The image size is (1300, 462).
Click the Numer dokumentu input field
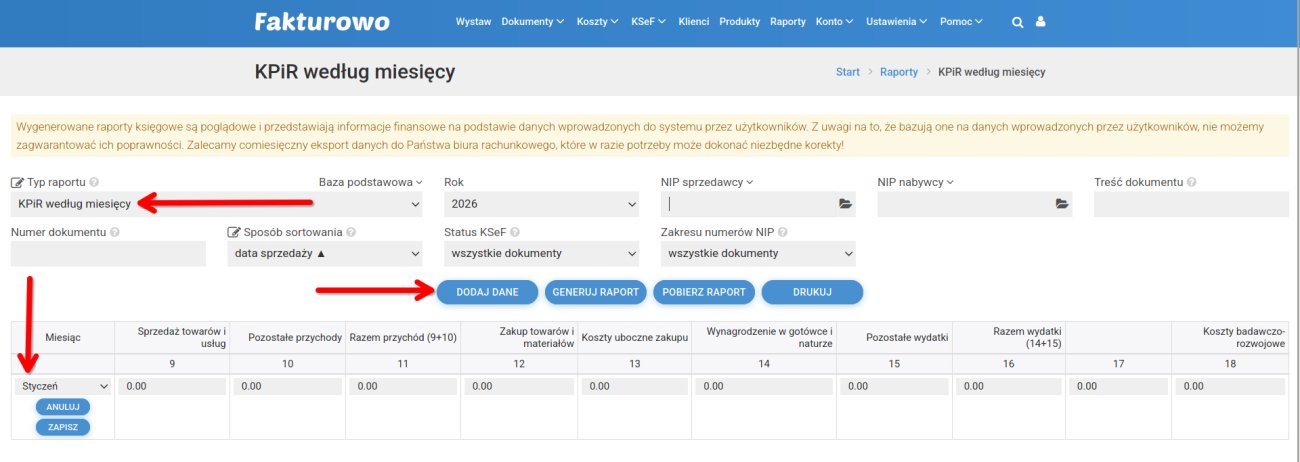(108, 254)
